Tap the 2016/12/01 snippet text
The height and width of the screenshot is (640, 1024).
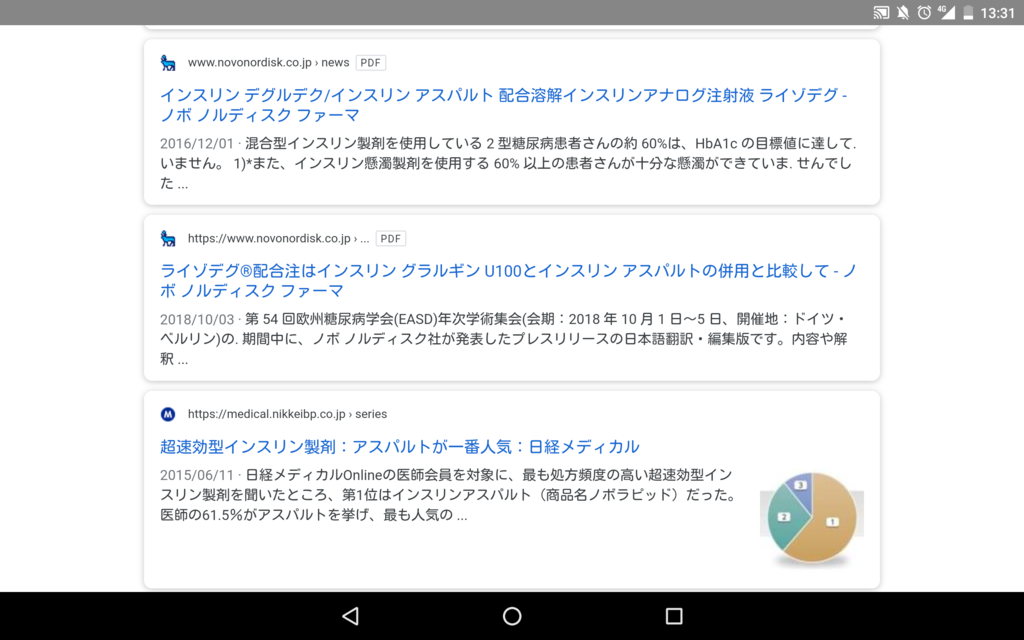[x=508, y=163]
